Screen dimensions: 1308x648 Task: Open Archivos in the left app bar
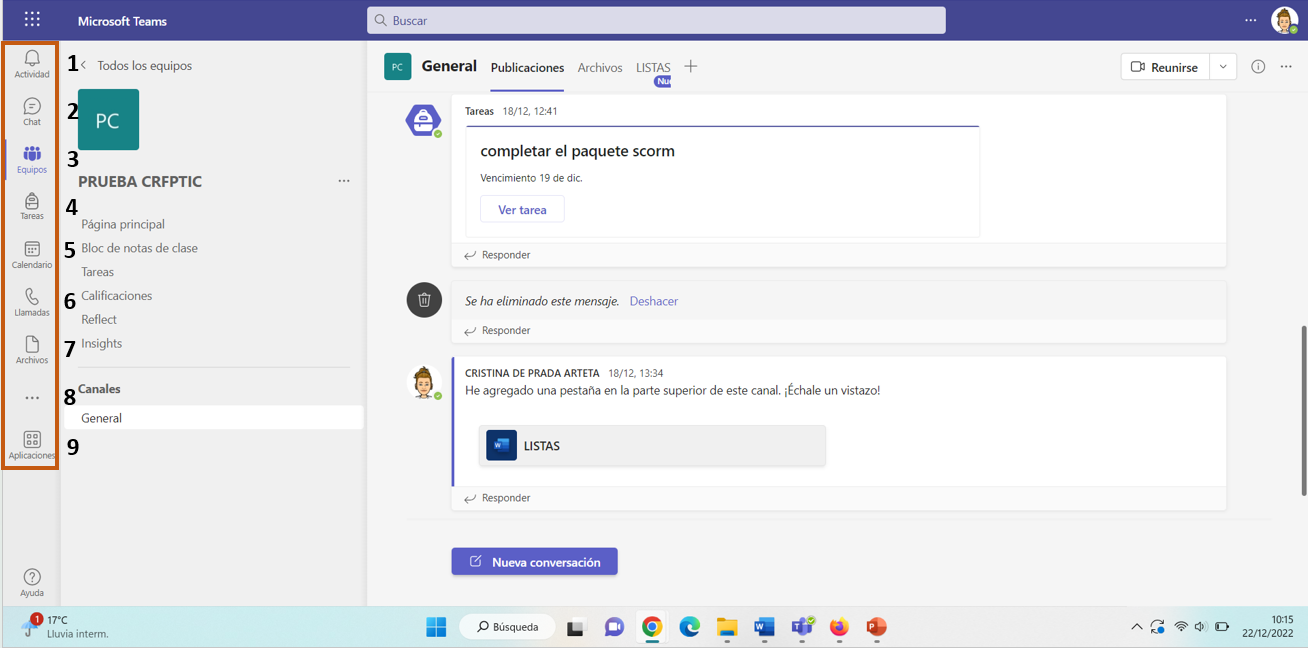32,350
